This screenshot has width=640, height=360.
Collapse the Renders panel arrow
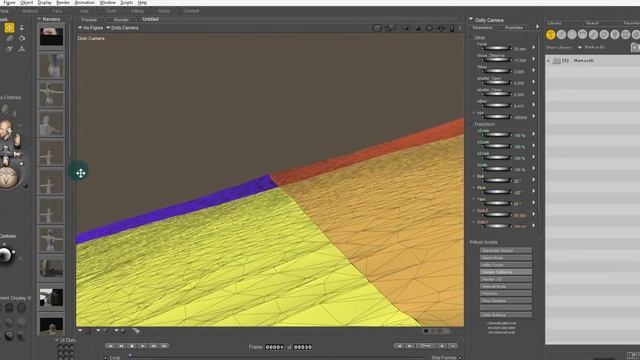coord(40,19)
